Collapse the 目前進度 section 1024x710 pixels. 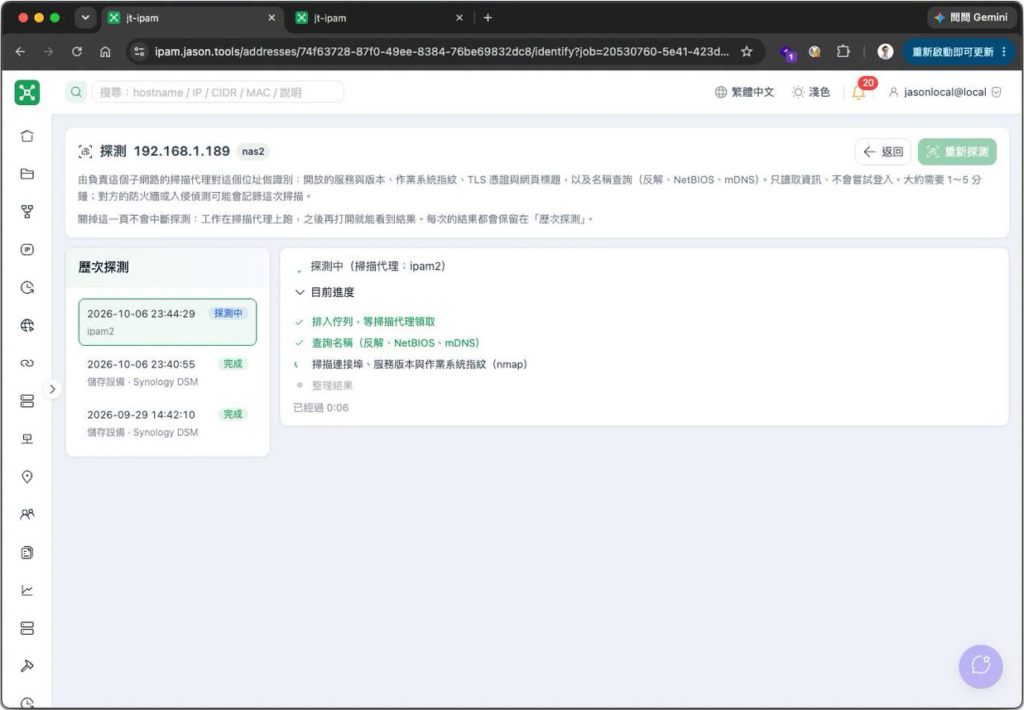pos(325,292)
